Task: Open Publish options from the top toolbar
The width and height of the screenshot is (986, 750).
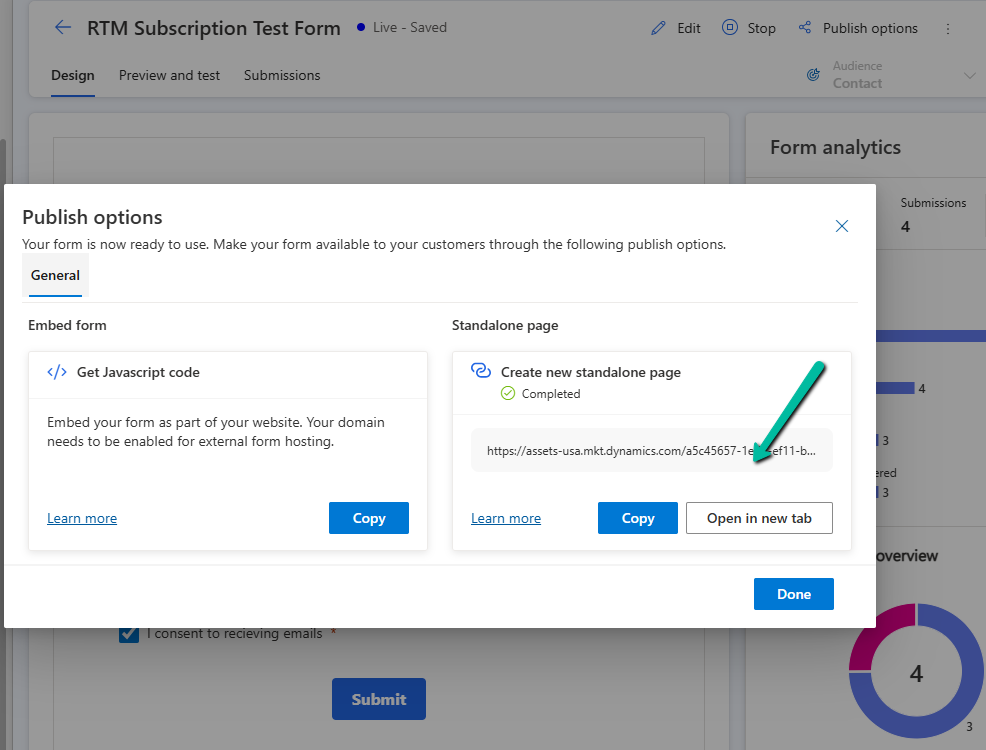Action: (858, 27)
